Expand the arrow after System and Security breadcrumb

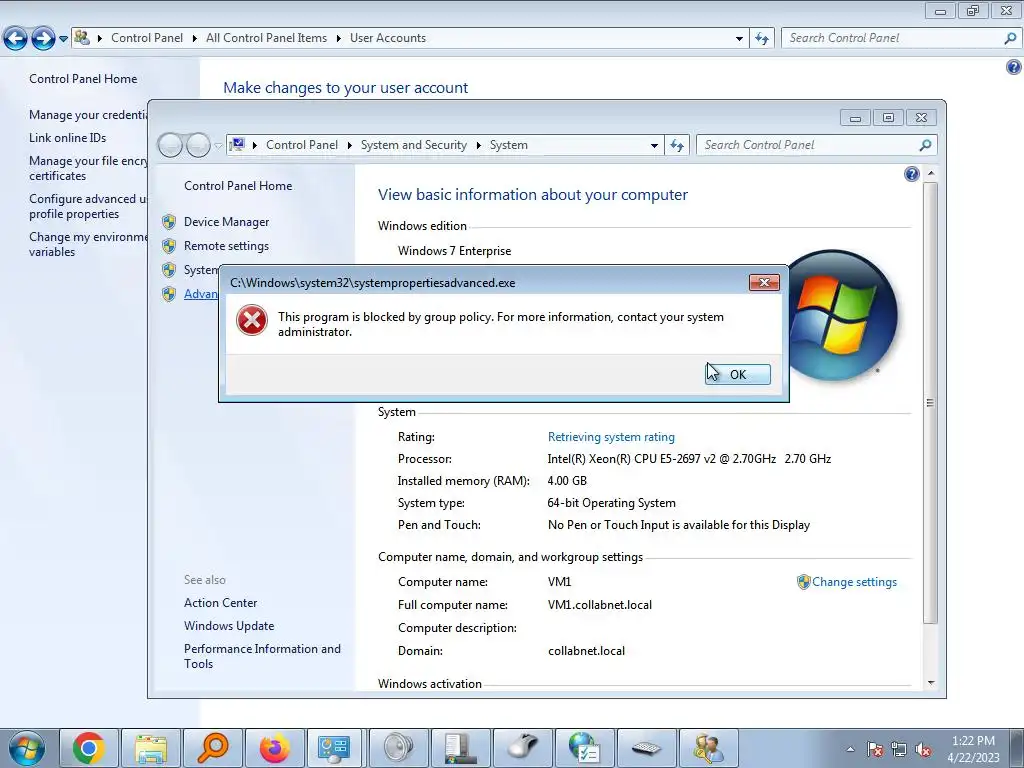(x=479, y=146)
